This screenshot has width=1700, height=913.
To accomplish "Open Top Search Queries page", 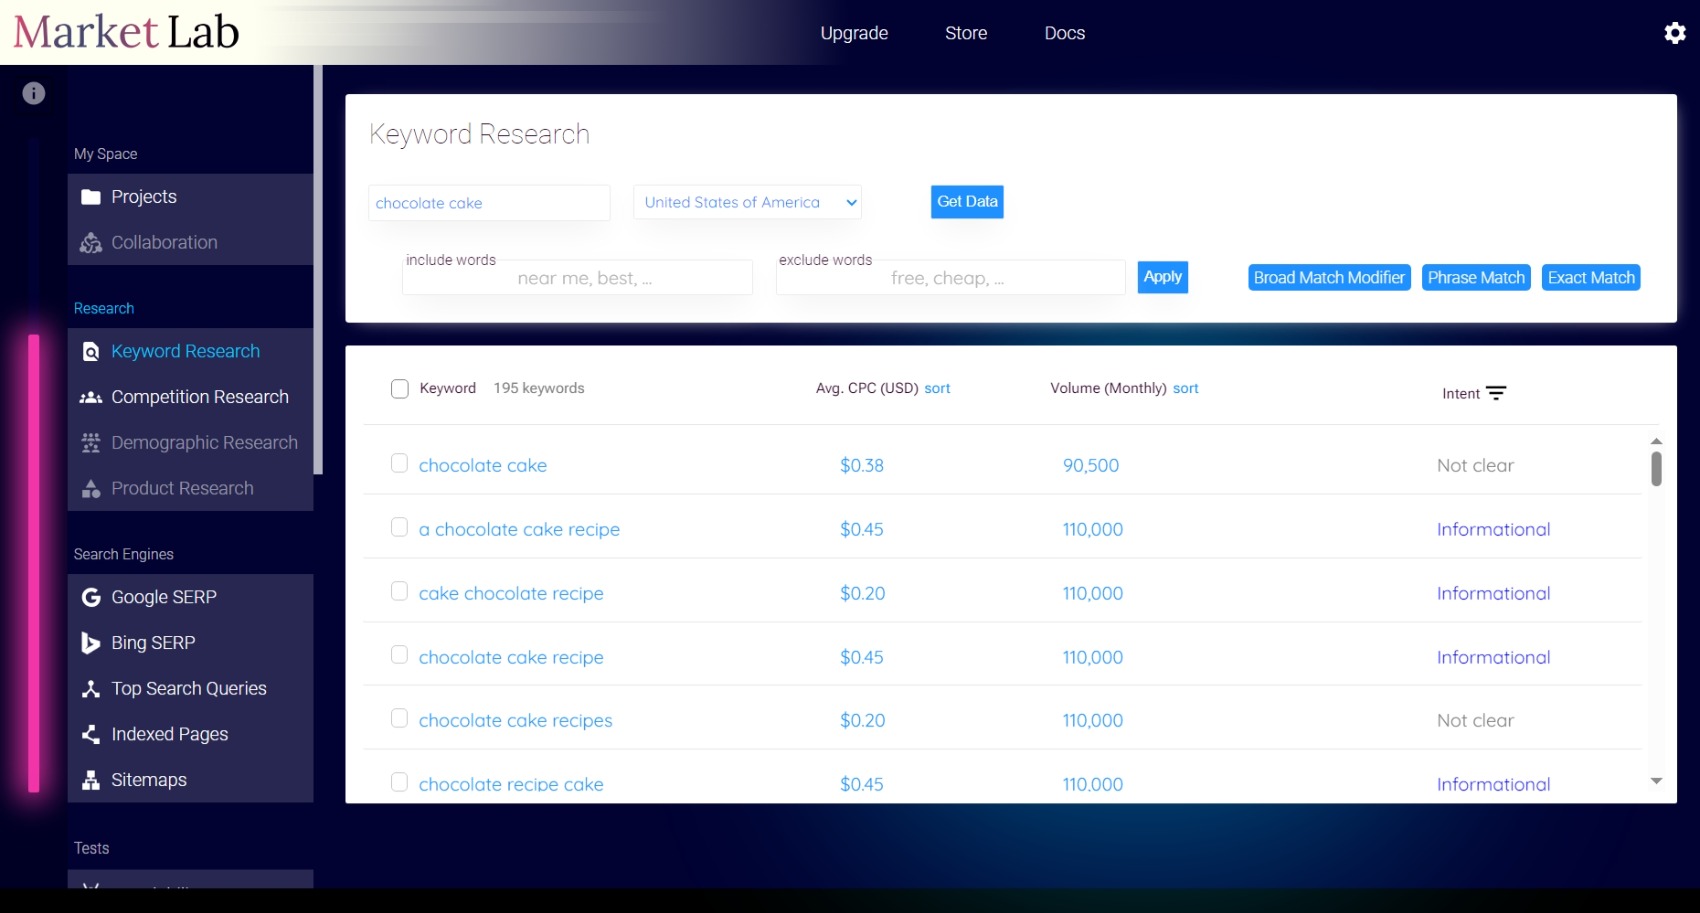I will coord(190,689).
